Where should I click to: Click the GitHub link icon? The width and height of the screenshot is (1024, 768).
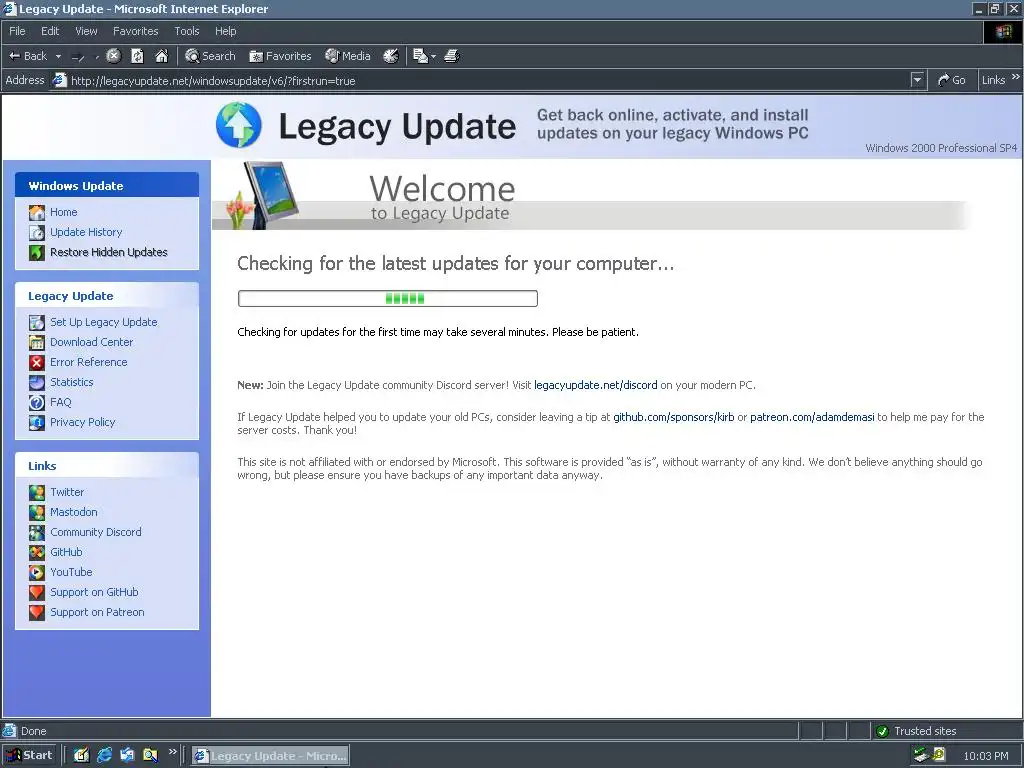click(x=37, y=552)
